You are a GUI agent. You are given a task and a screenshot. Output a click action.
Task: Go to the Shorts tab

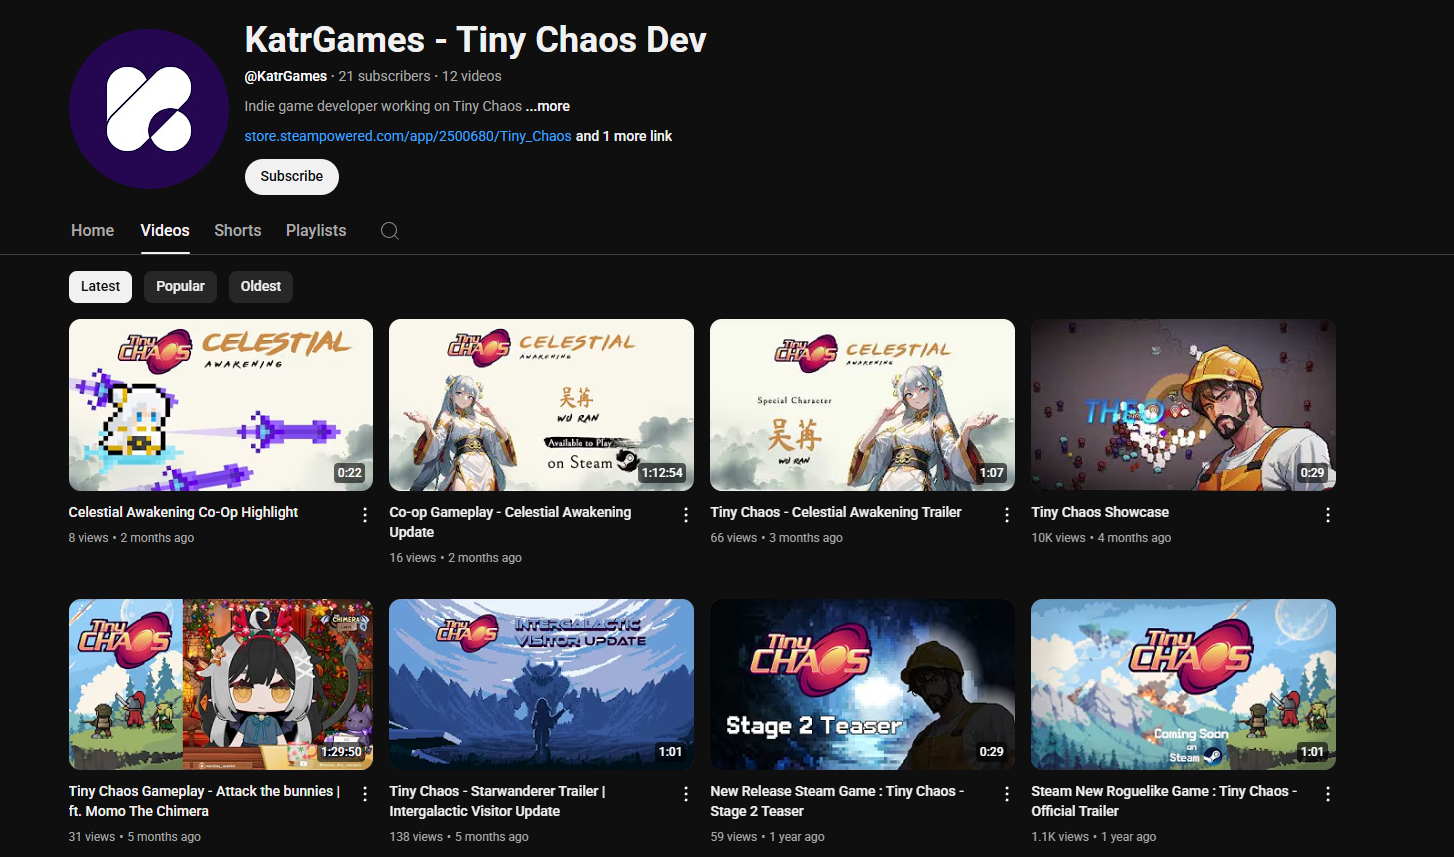point(238,230)
